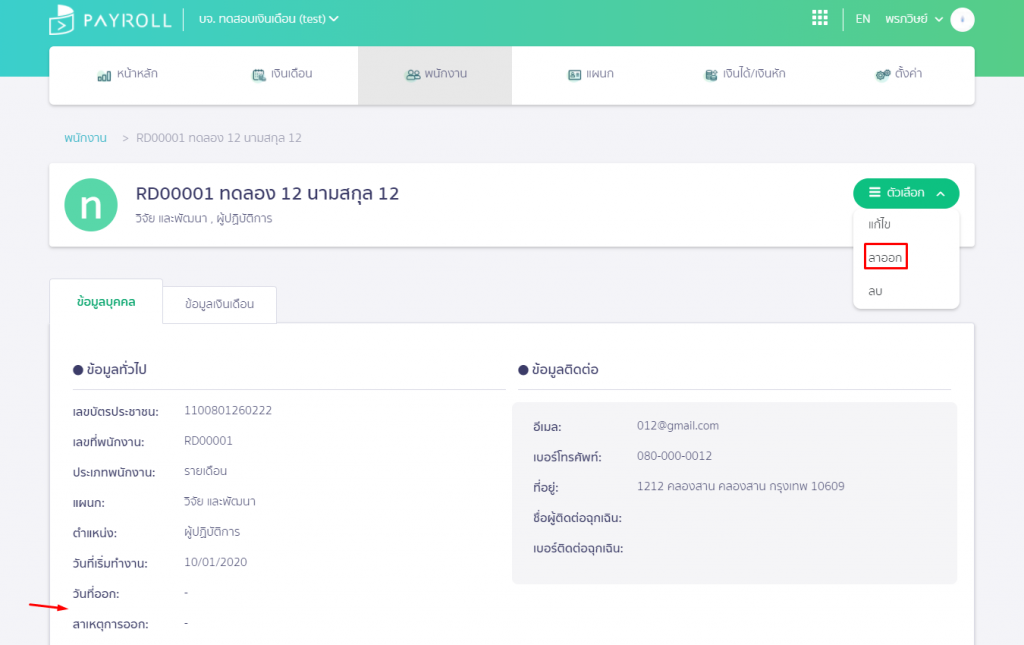Go to พนักงาน via the breadcrumb link

85,138
